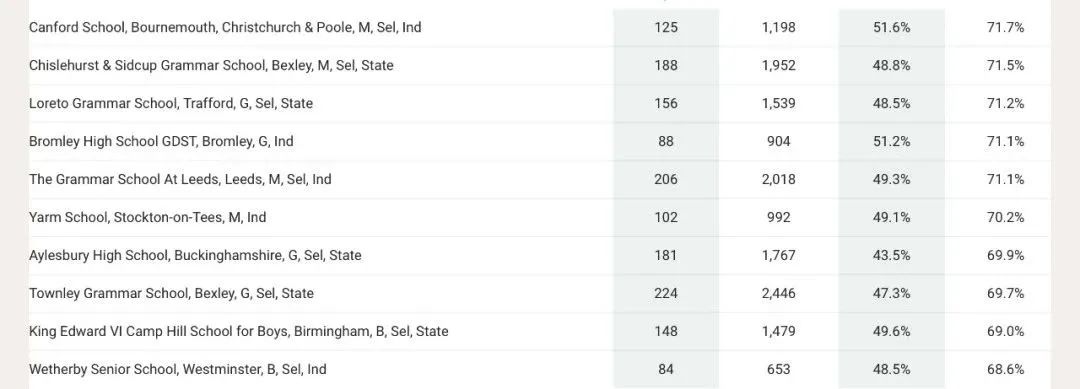Click the 2,018 cell for Leeds Grammar
Image resolution: width=1080 pixels, height=389 pixels.
[x=779, y=179]
